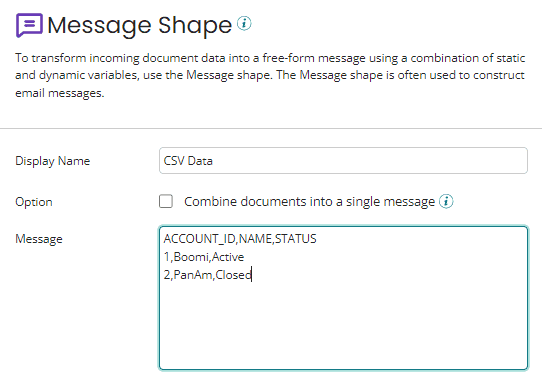Click the Message Shape heading text
542x383 pixels.
pos(140,25)
